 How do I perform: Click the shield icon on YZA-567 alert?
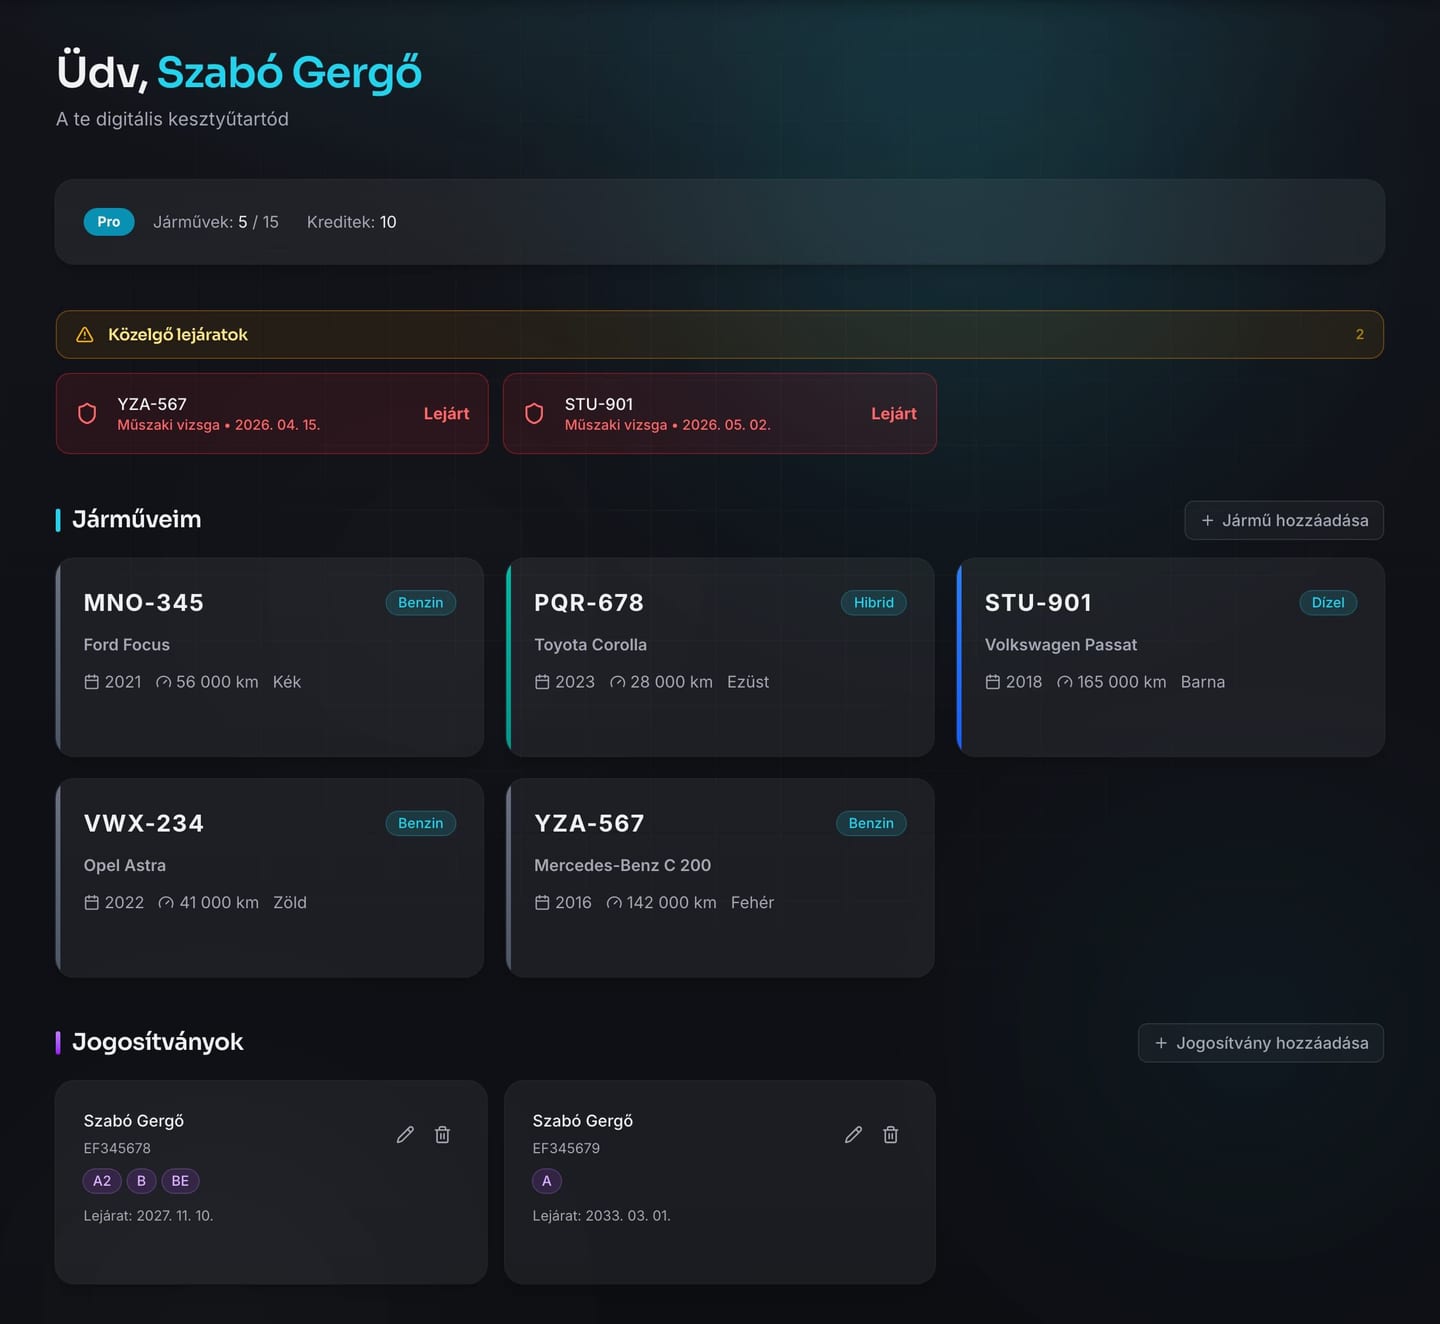click(87, 413)
